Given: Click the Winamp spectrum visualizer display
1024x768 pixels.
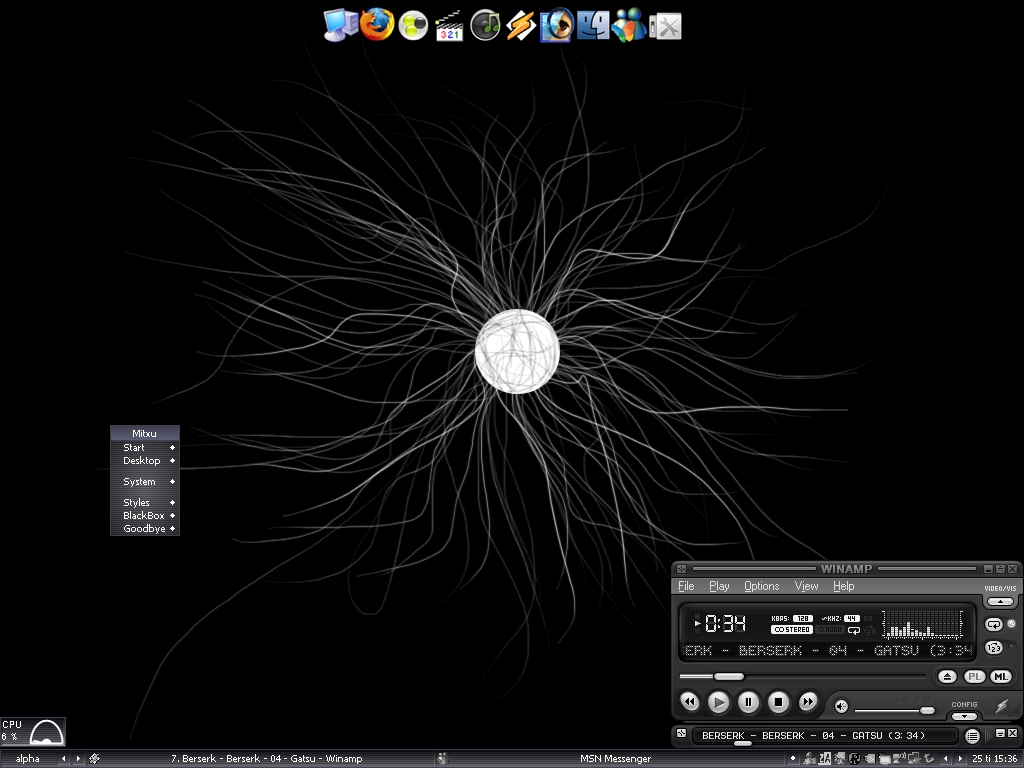Looking at the screenshot, I should (922, 624).
